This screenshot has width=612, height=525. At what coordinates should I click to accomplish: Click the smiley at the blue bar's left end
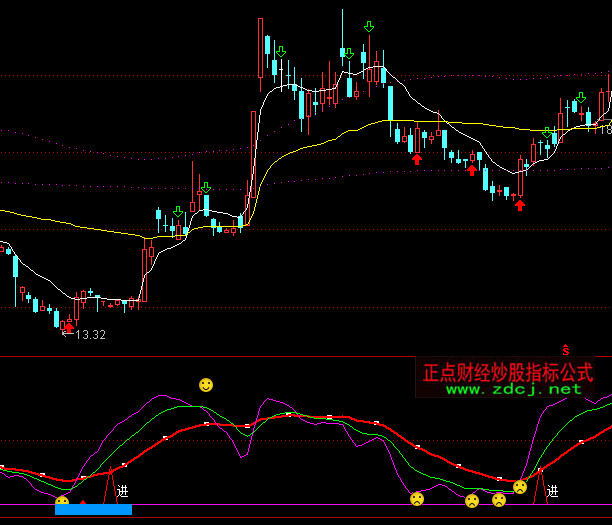(62, 501)
